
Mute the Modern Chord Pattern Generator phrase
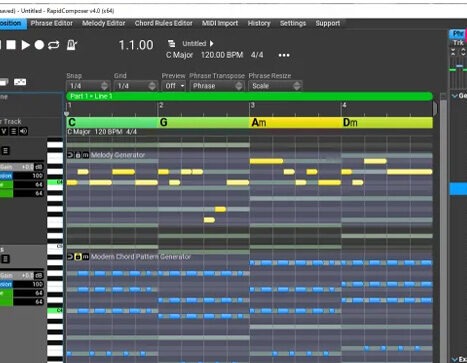85,256
